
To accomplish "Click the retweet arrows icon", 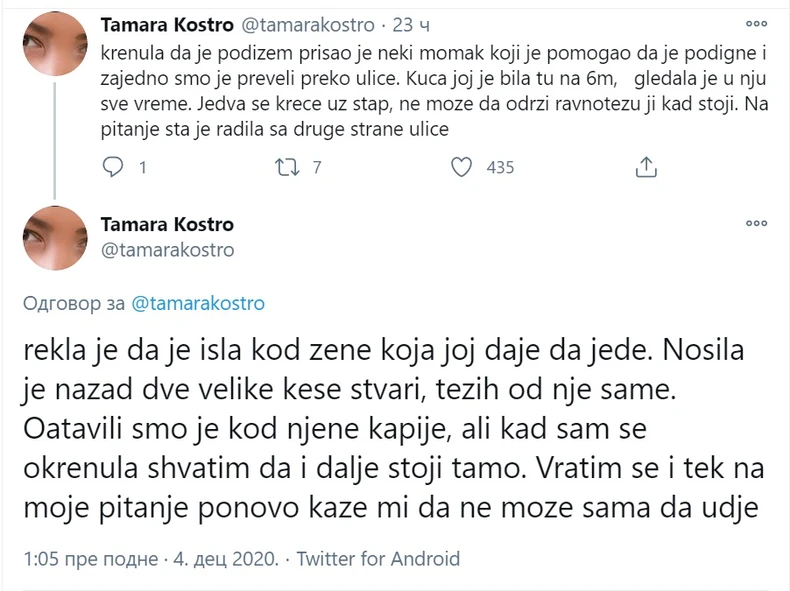I will [x=287, y=167].
